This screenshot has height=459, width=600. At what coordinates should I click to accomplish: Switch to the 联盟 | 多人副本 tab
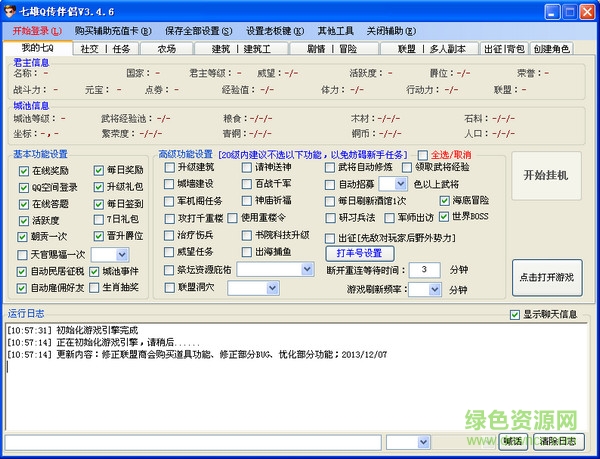tap(432, 48)
